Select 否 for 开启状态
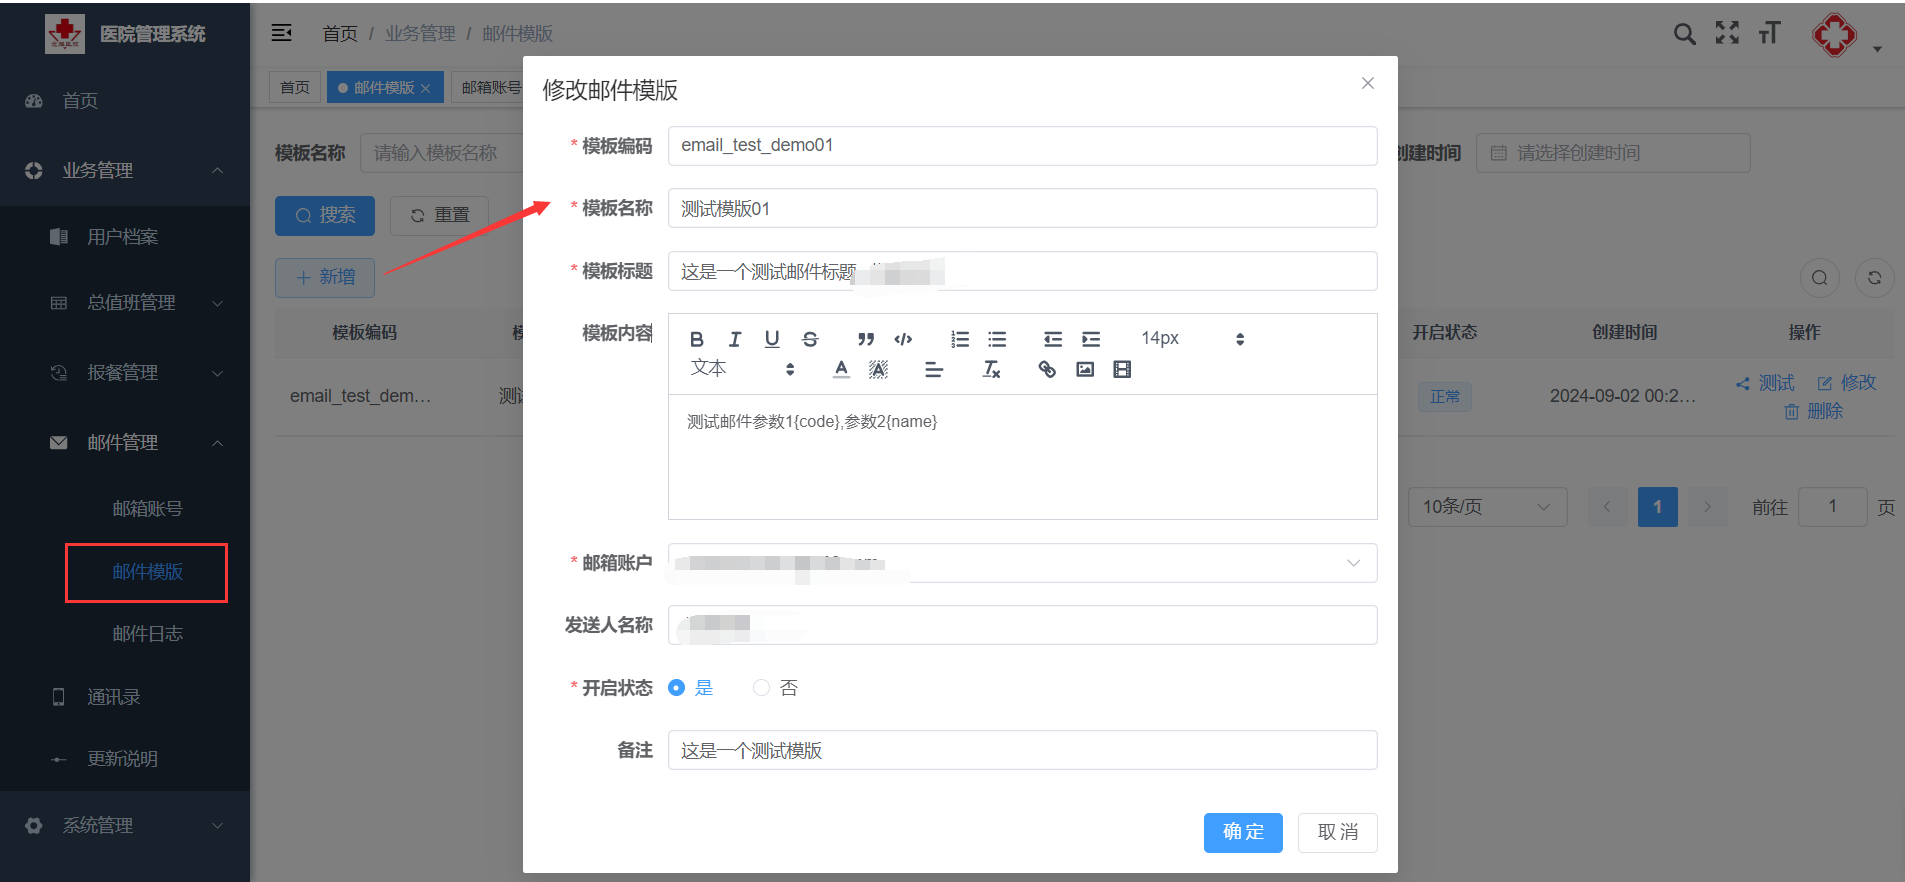This screenshot has width=1905, height=882. 762,688
